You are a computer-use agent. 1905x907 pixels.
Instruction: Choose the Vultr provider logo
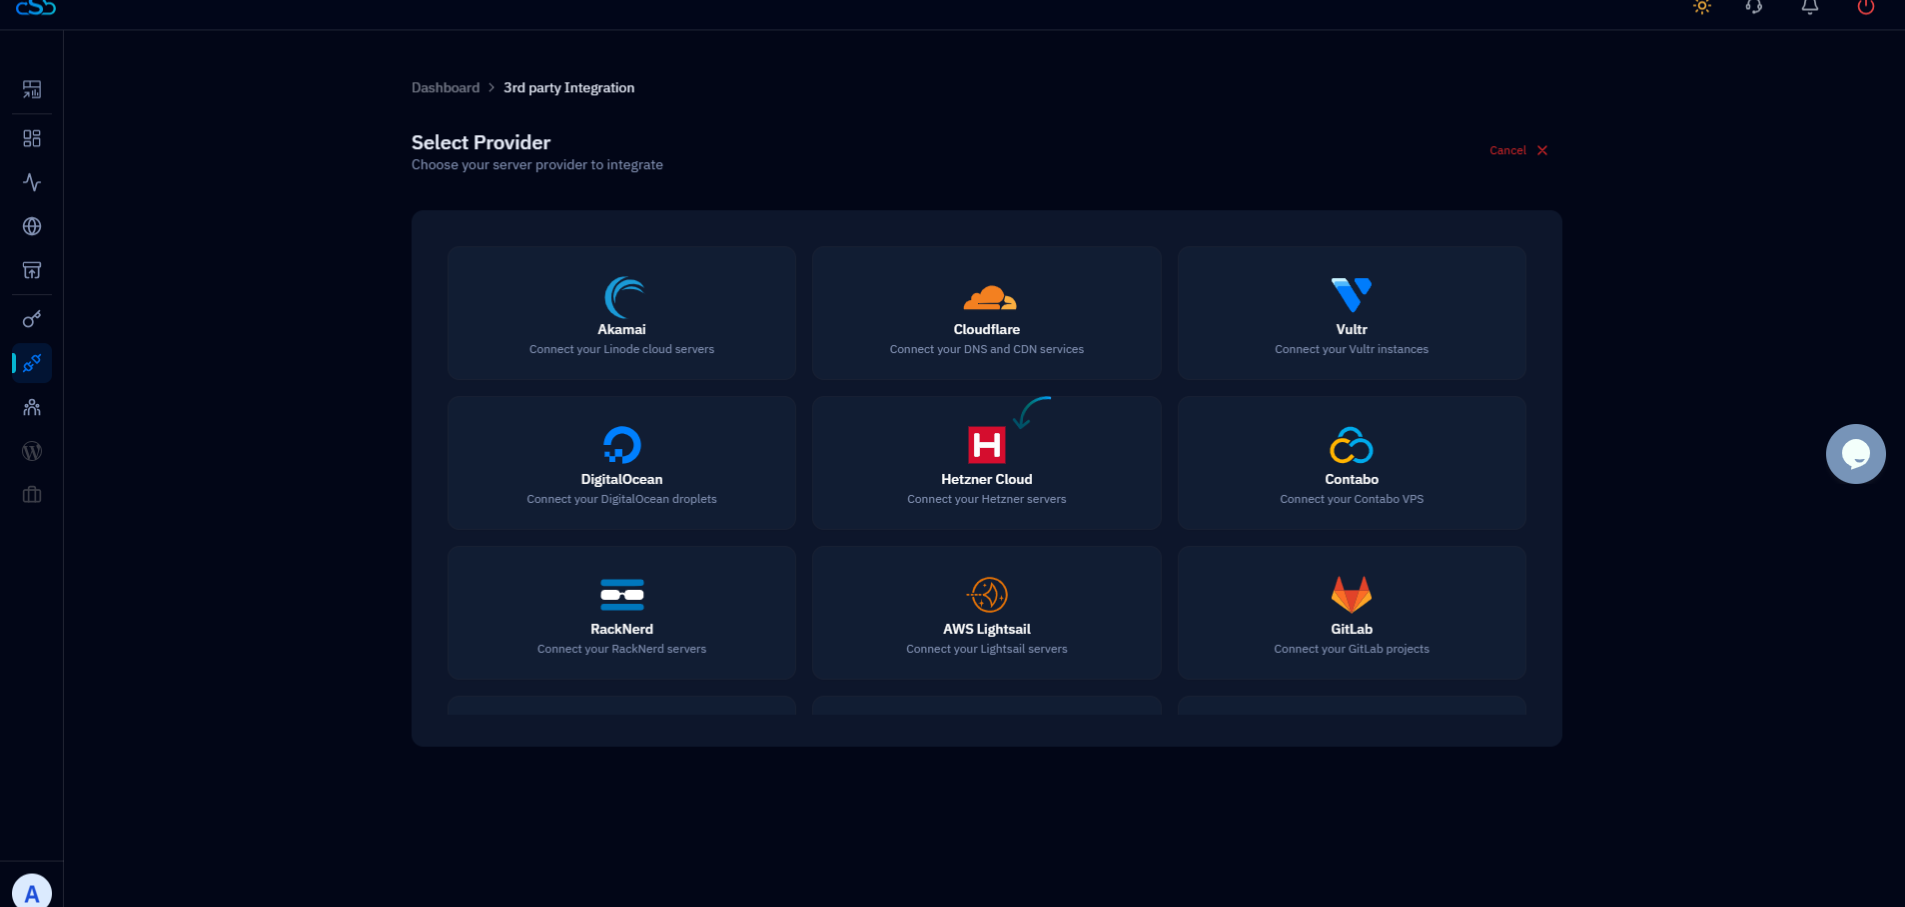coord(1352,295)
